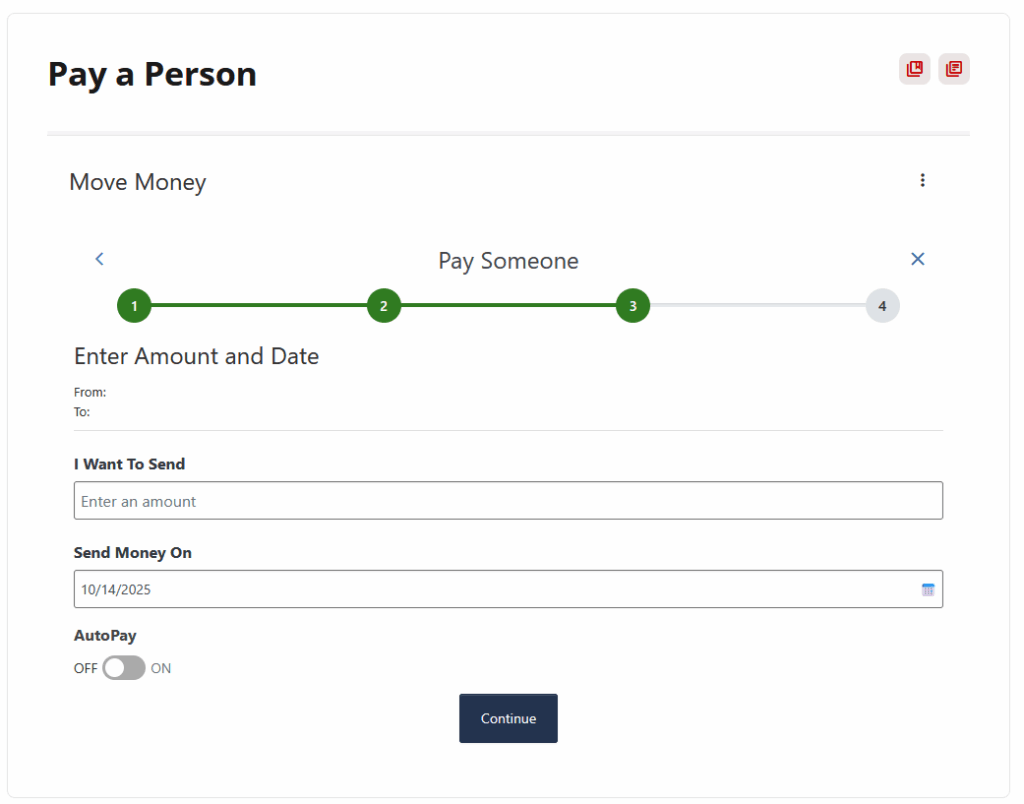Click the red stacked notes icon
This screenshot has width=1024, height=804.
point(954,69)
